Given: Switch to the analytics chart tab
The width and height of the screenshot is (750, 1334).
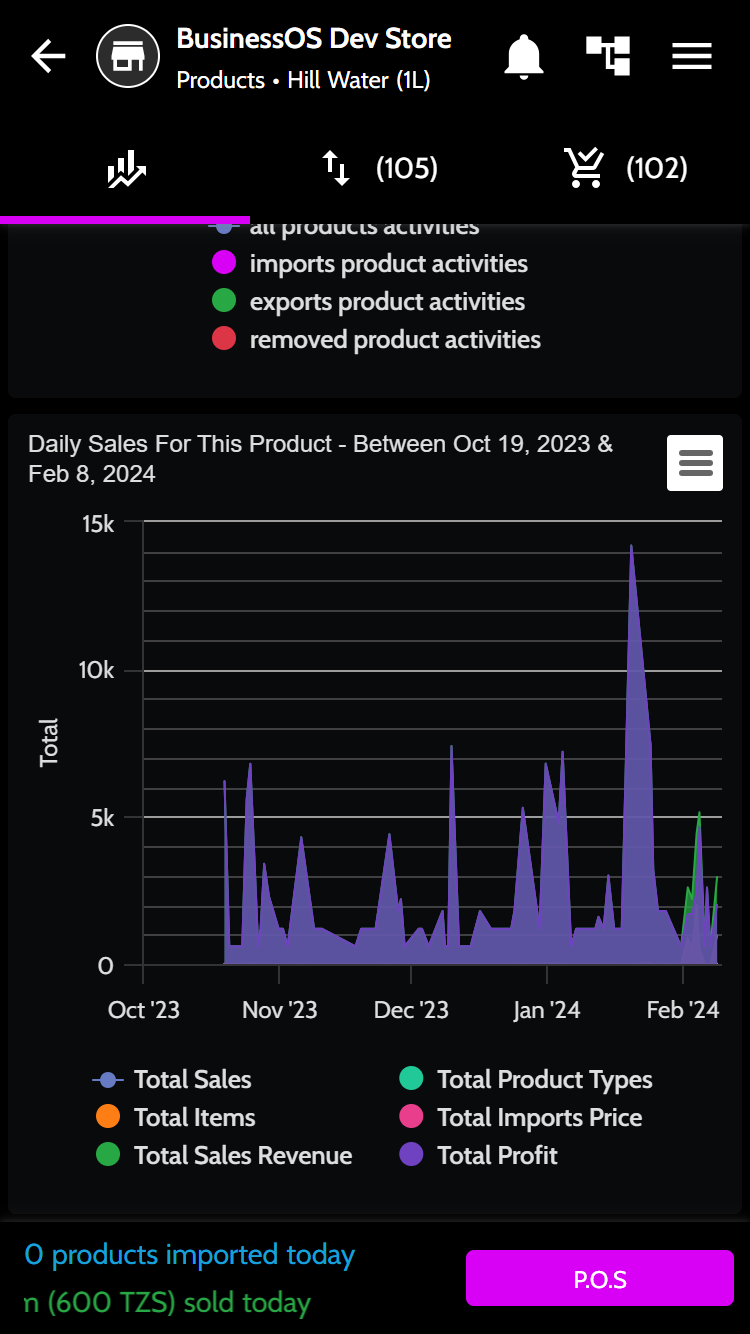Looking at the screenshot, I should click(x=126, y=169).
